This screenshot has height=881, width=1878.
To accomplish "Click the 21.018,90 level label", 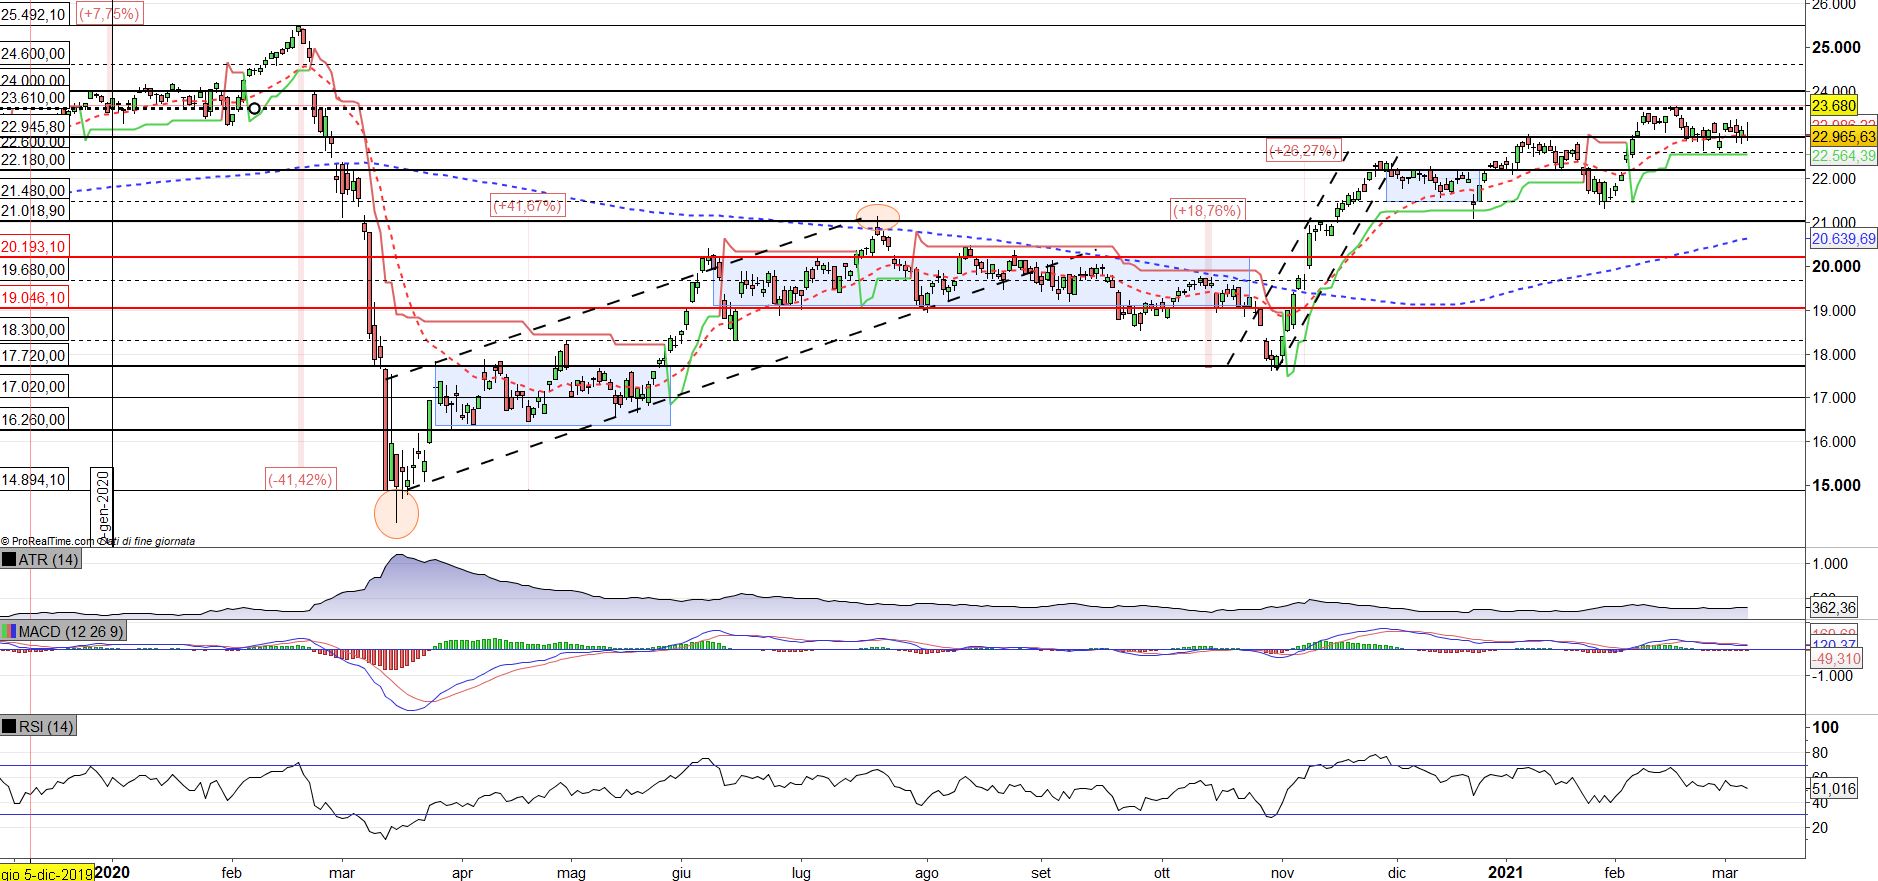I will pos(34,211).
